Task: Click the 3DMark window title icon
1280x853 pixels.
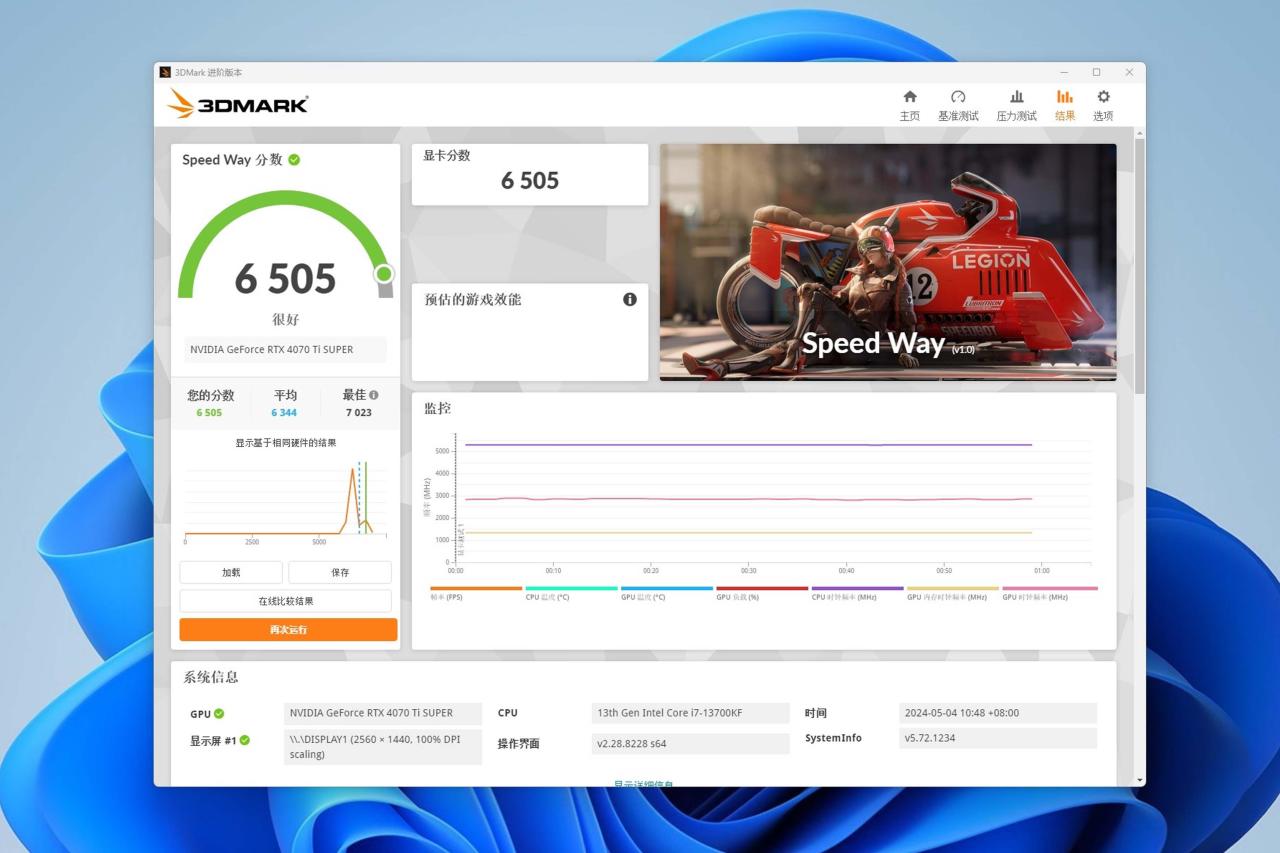Action: [x=165, y=72]
